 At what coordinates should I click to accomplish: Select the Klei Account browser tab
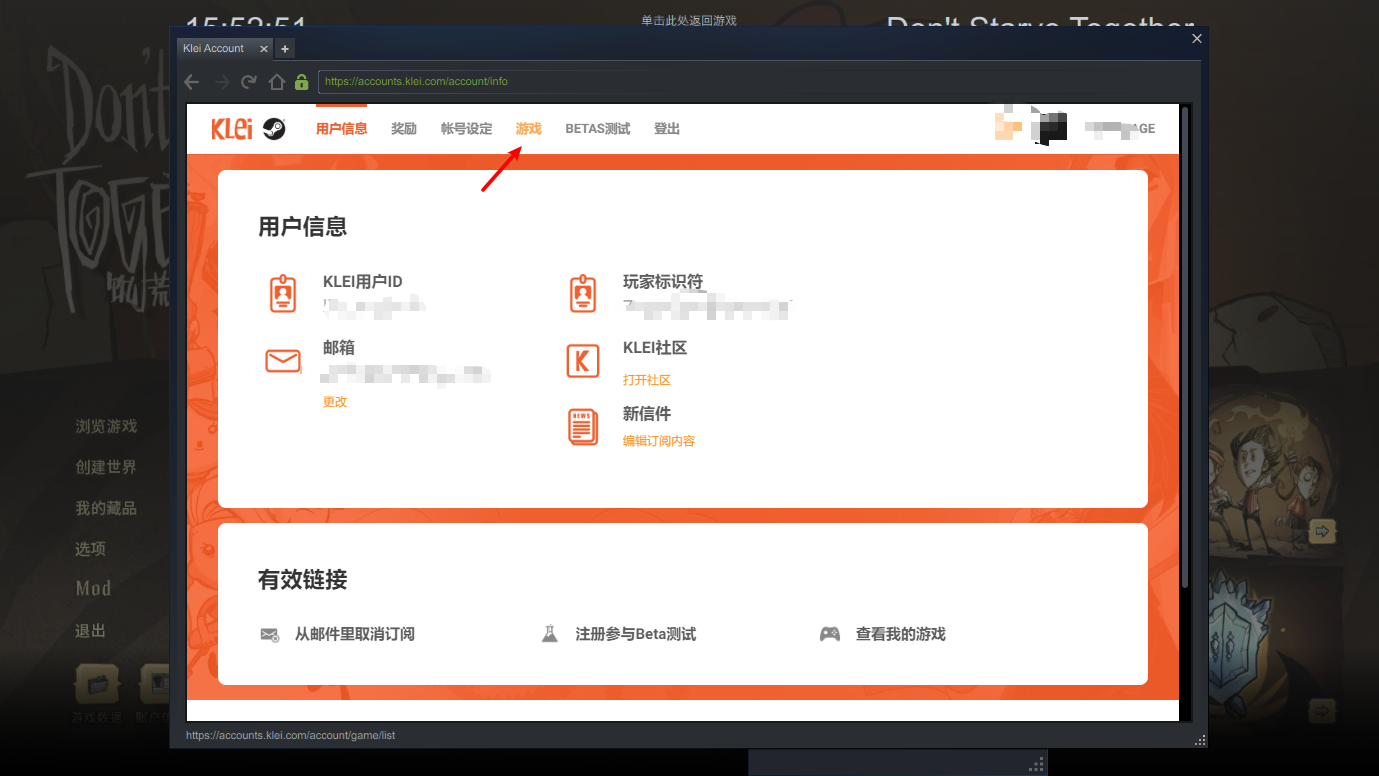click(x=224, y=48)
